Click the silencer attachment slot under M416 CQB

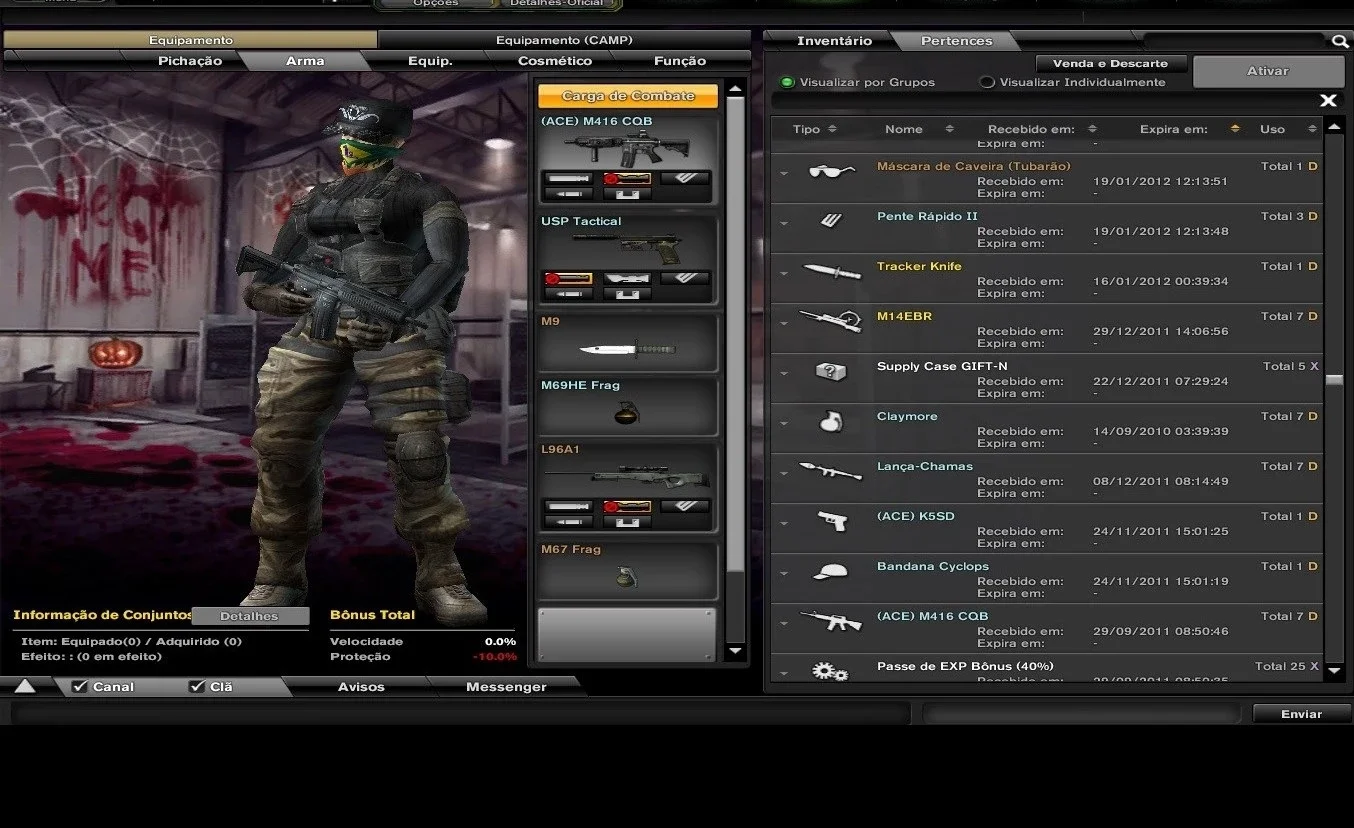coord(568,179)
